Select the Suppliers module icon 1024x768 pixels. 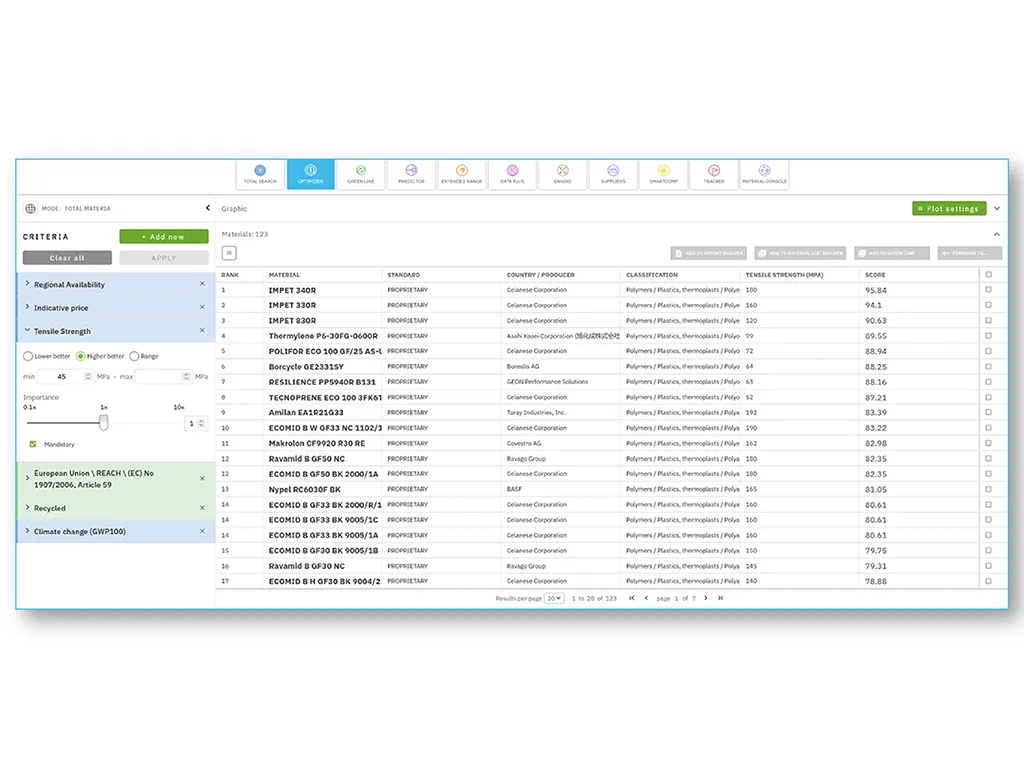612,172
